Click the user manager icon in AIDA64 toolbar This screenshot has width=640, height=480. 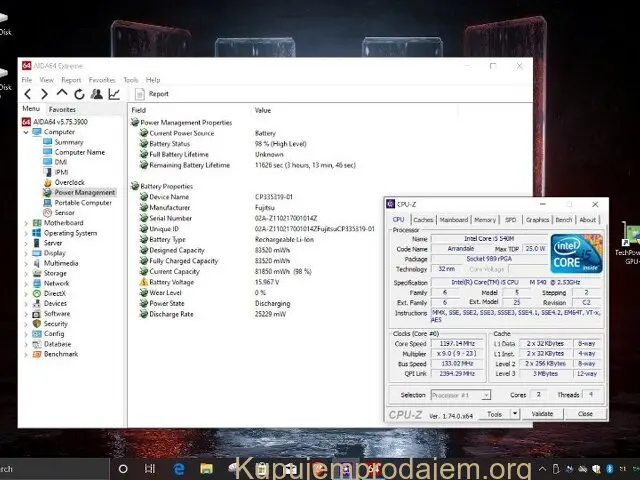click(96, 94)
